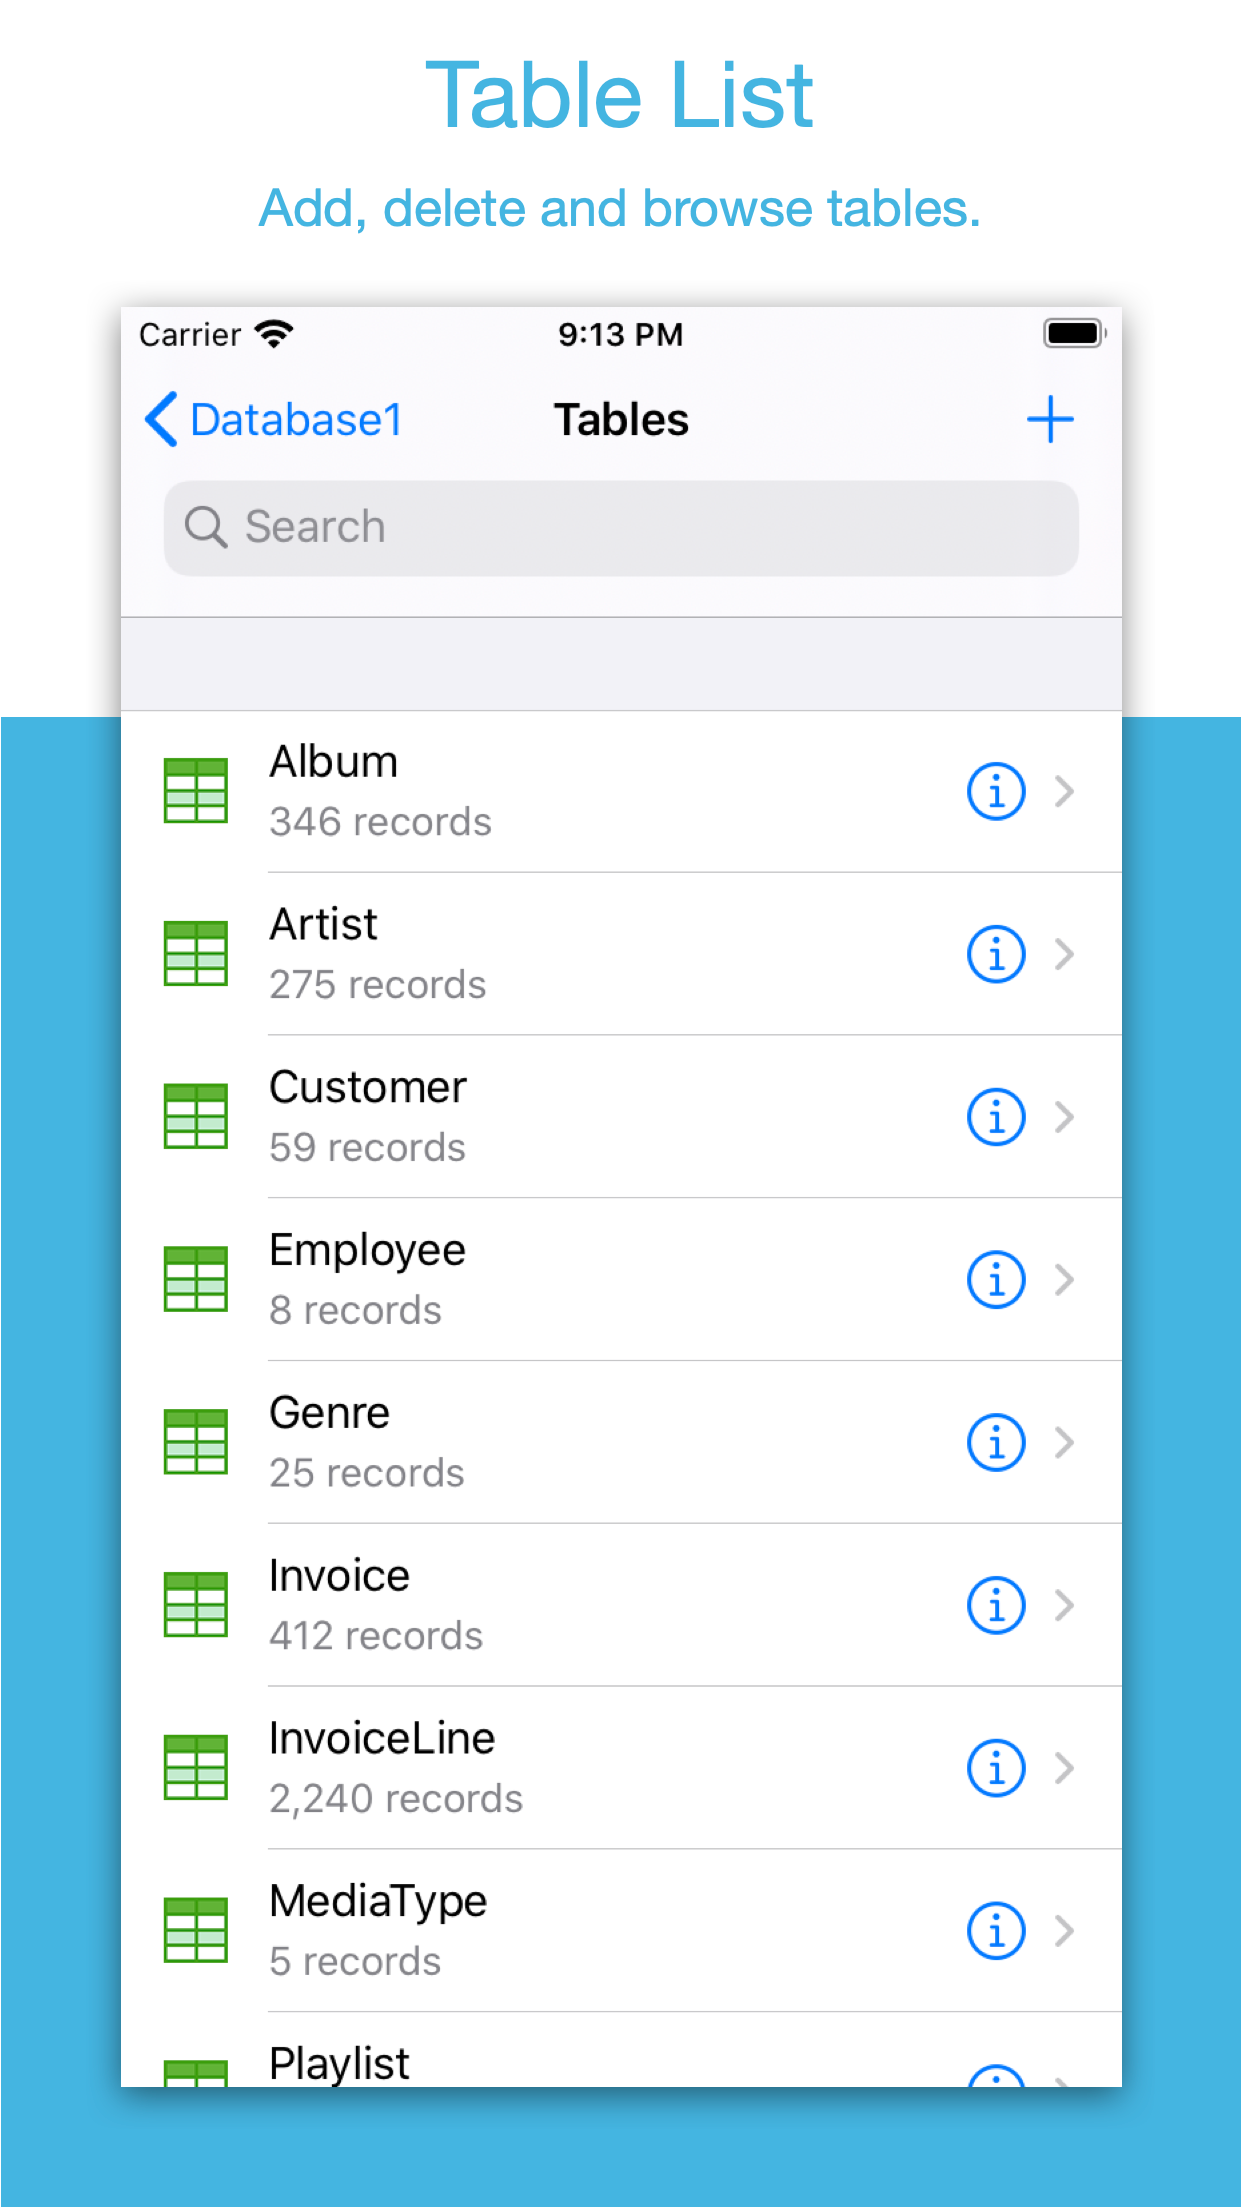Expand the Employee row via its chevron
This screenshot has width=1242, height=2208.
click(x=1065, y=1279)
